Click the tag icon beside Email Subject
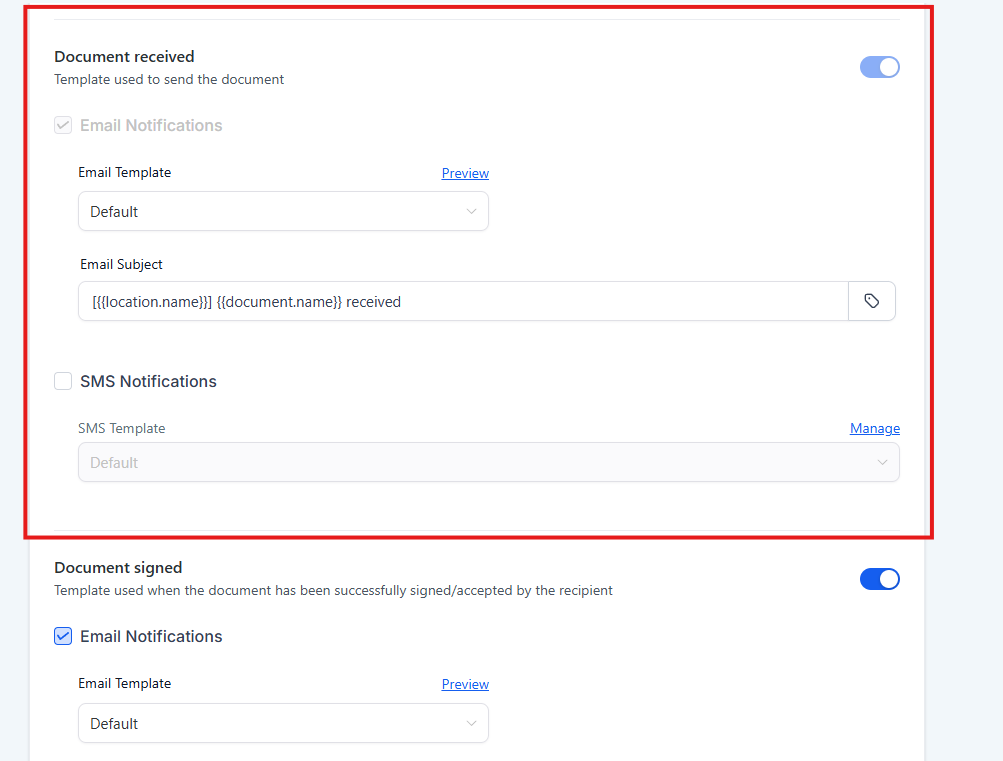This screenshot has width=1003, height=761. pos(871,301)
